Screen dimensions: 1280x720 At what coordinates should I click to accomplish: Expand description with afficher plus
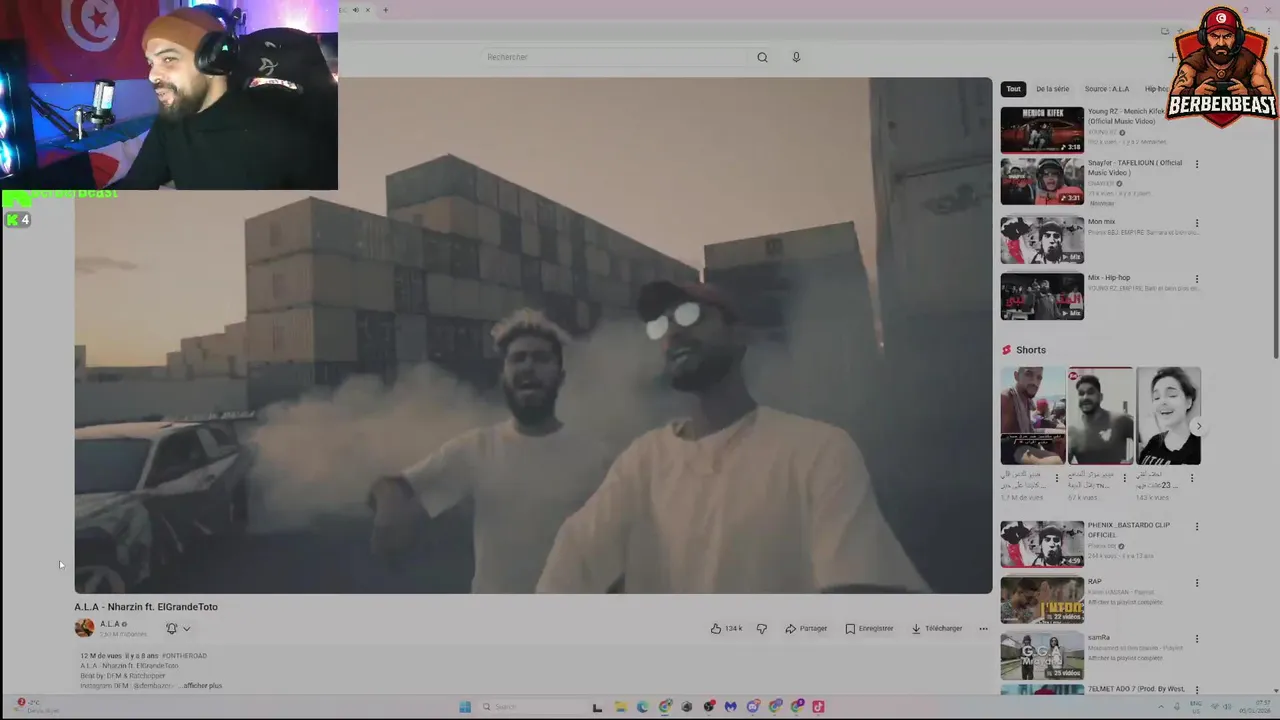(x=202, y=686)
